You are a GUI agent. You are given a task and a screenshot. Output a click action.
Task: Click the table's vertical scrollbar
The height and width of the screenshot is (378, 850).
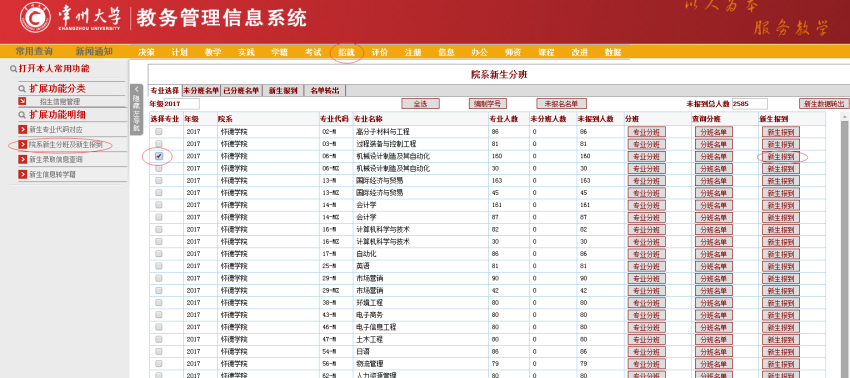pyautogui.click(x=844, y=244)
